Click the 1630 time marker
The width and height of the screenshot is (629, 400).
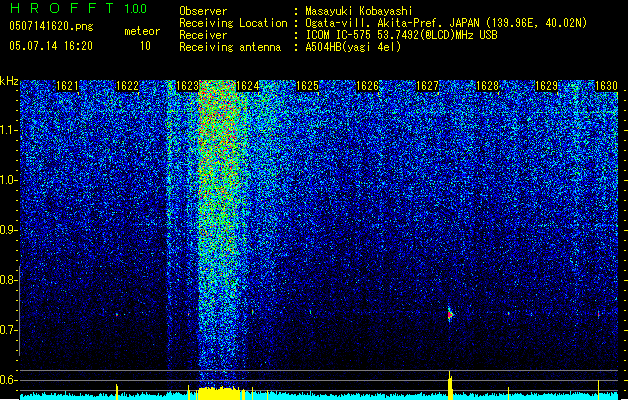(606, 86)
